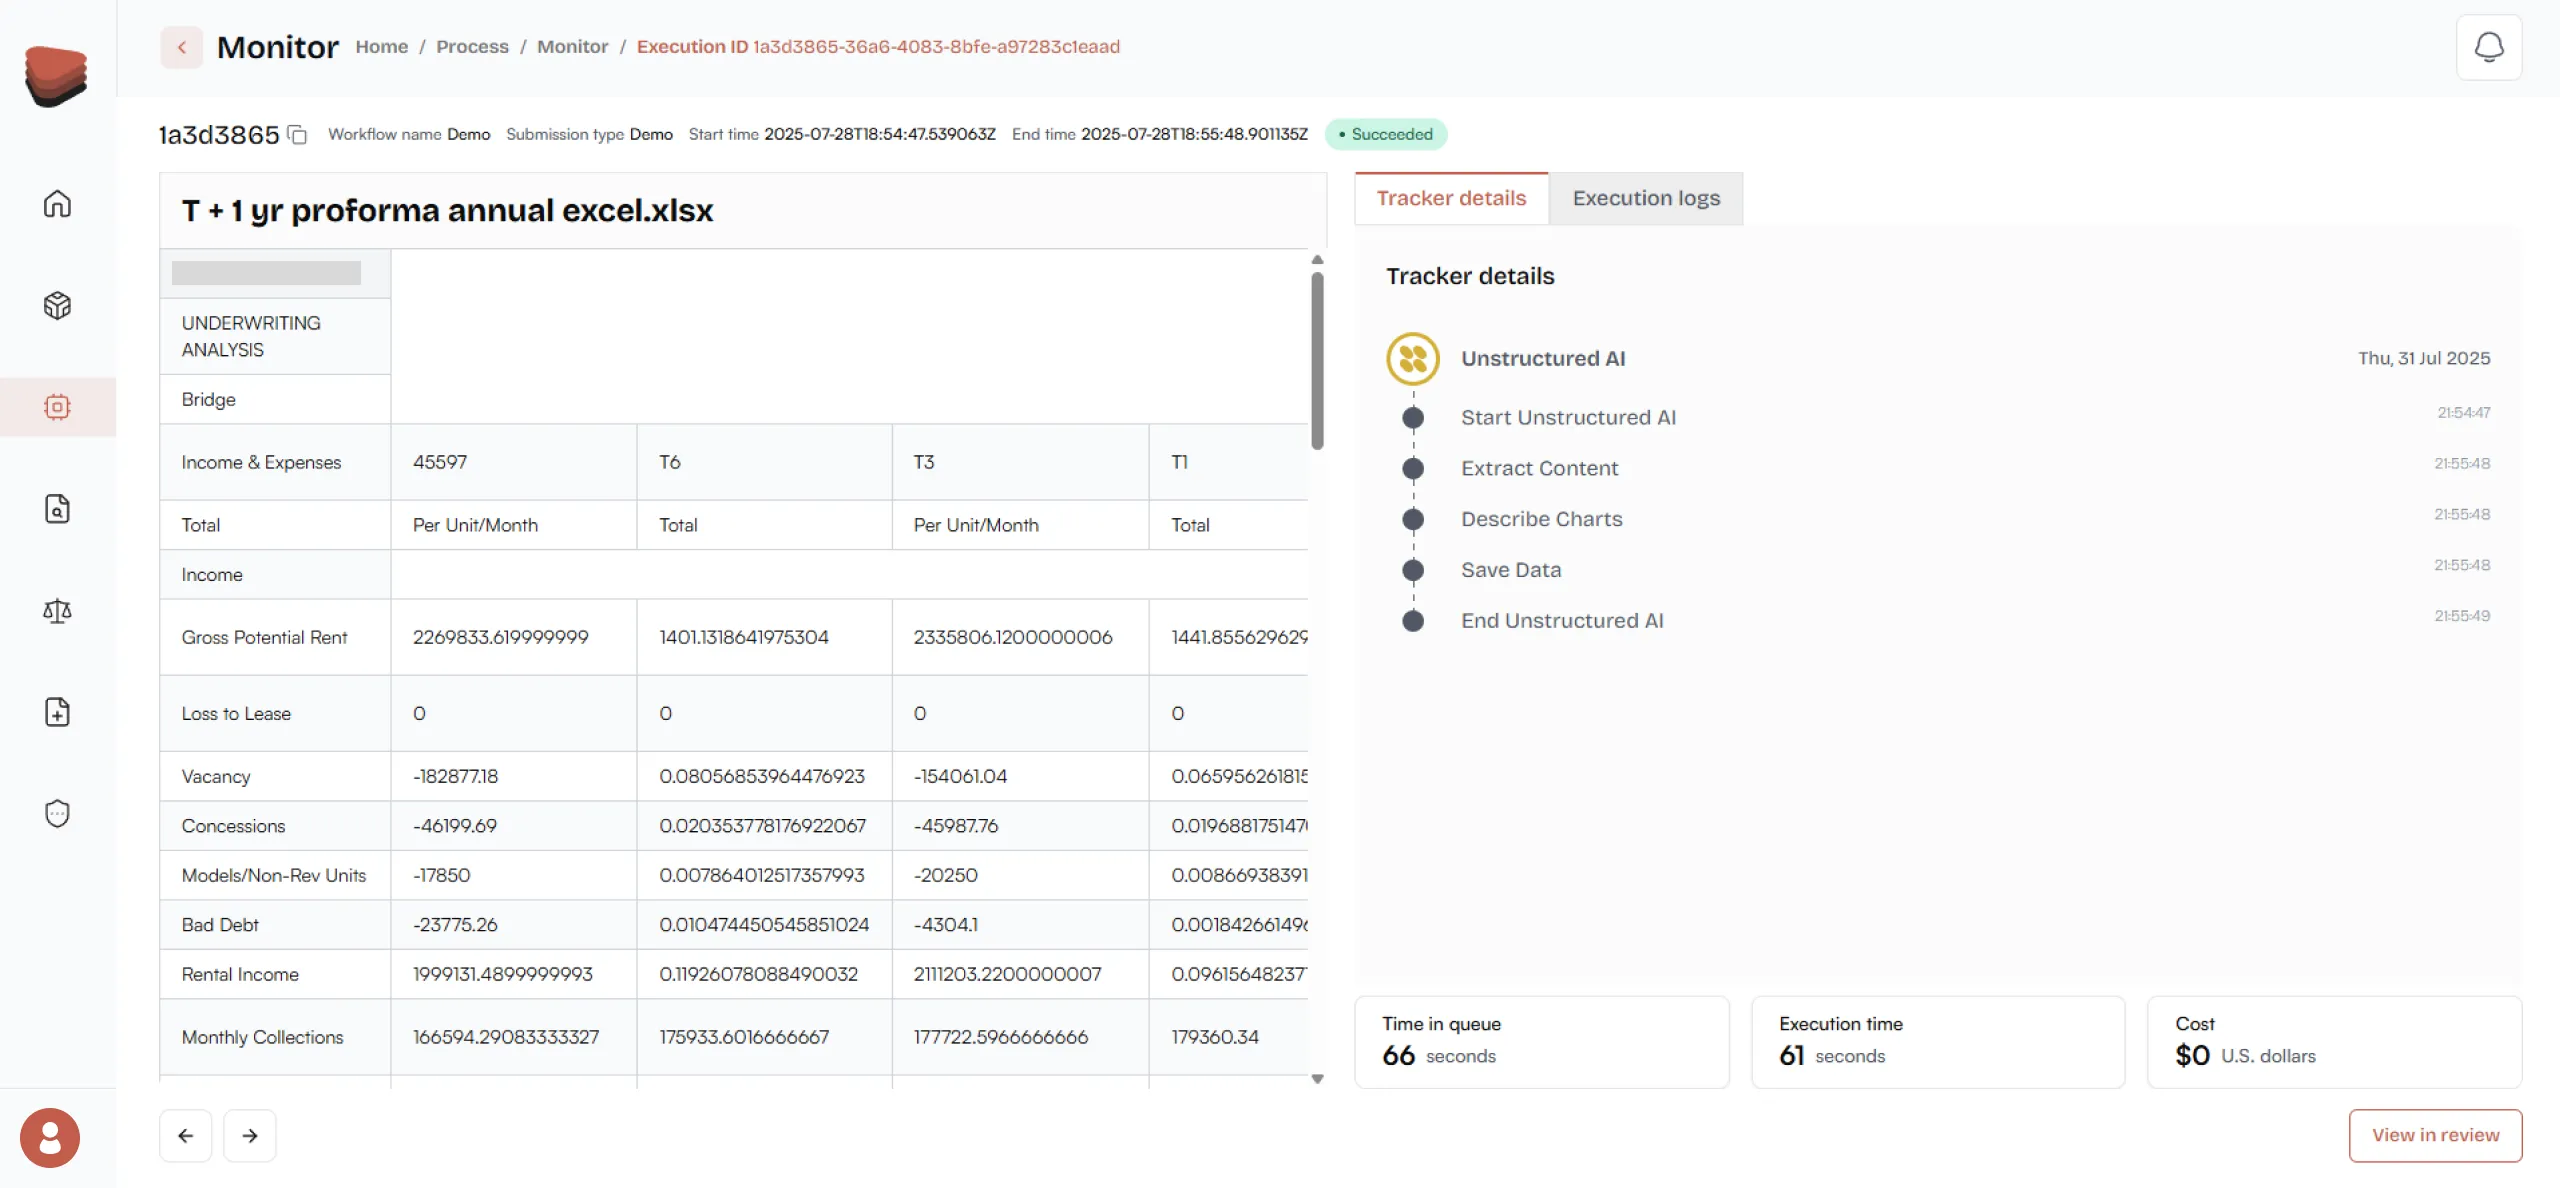The width and height of the screenshot is (2560, 1188).
Task: Click the Gross Potential Rent row label
Action: tap(264, 637)
